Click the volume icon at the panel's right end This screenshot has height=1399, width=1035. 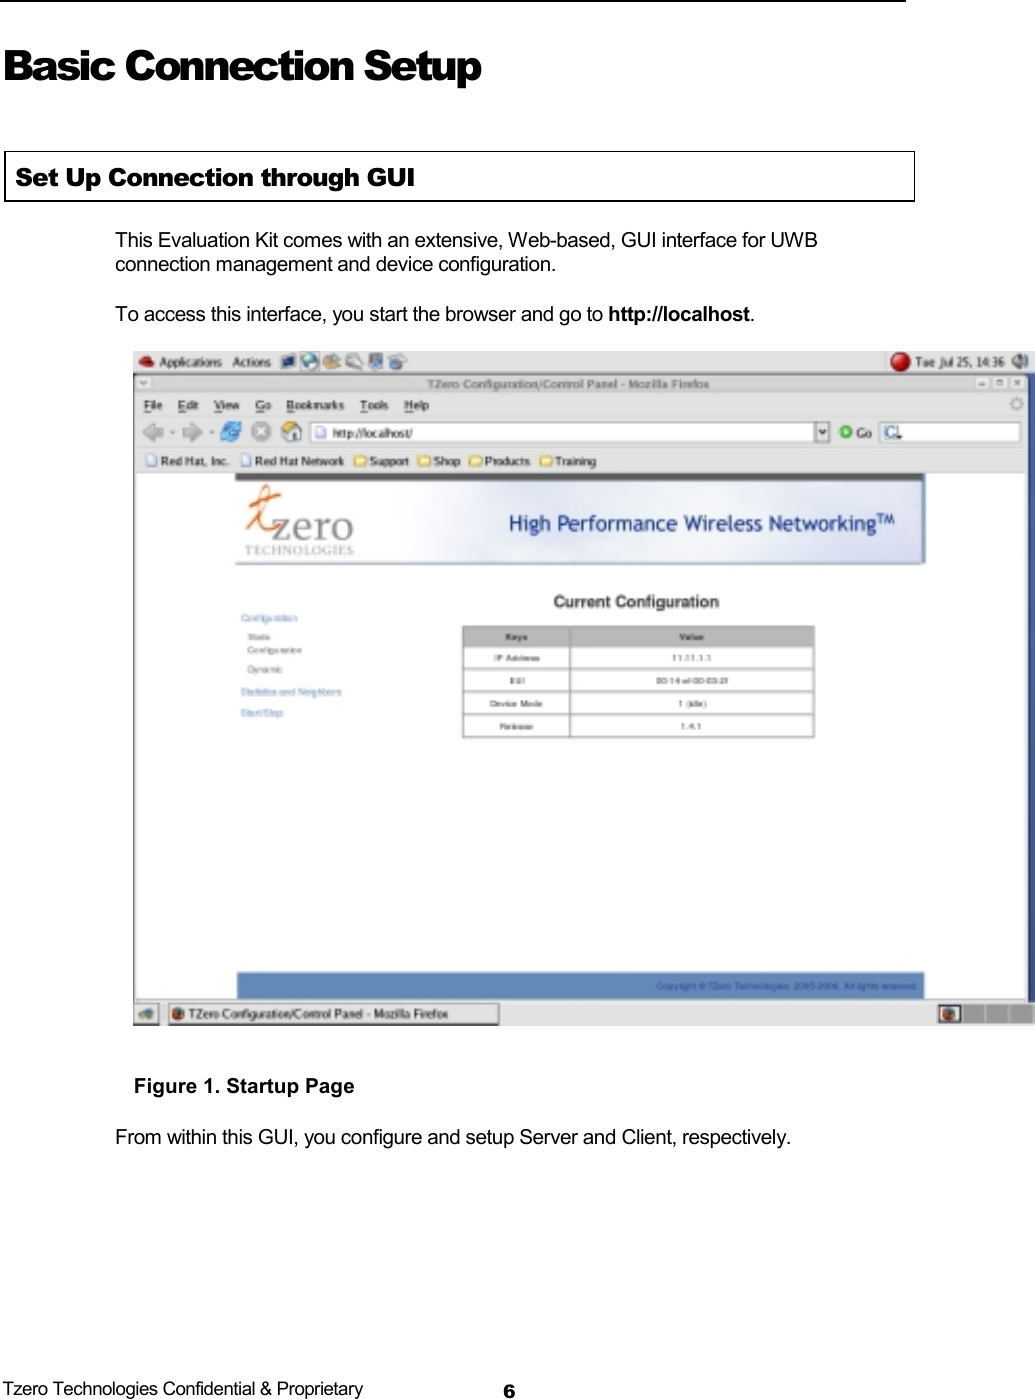1018,359
